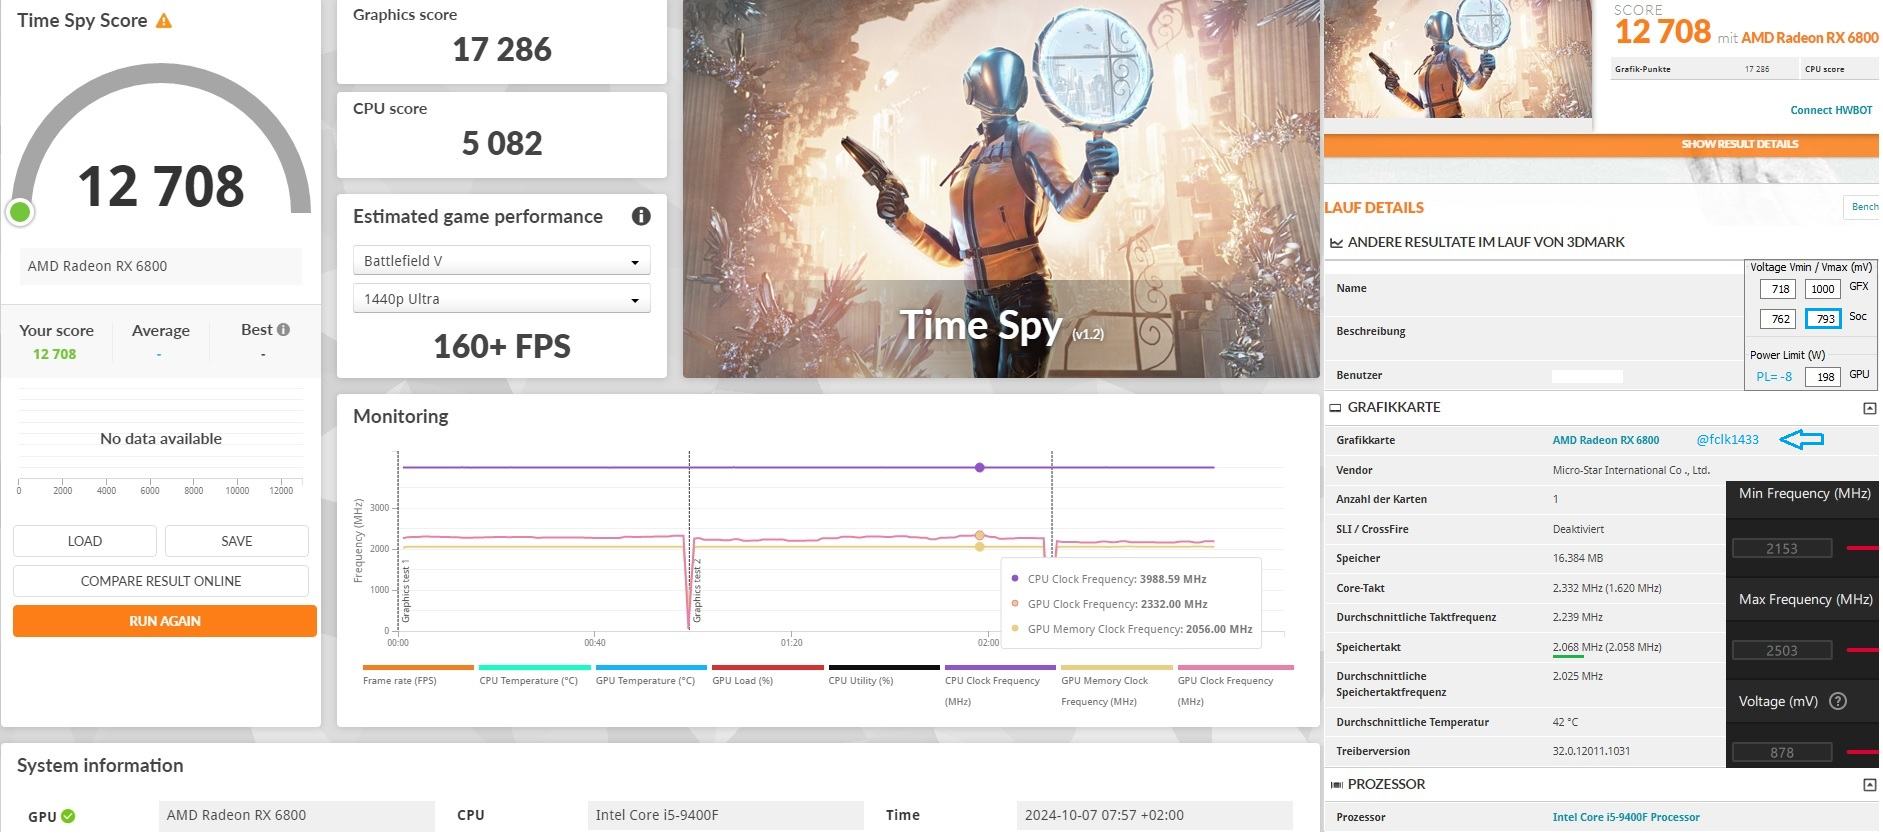
Task: Toggle CPU Clock Frequency legend in Monitoring
Action: point(1000,685)
